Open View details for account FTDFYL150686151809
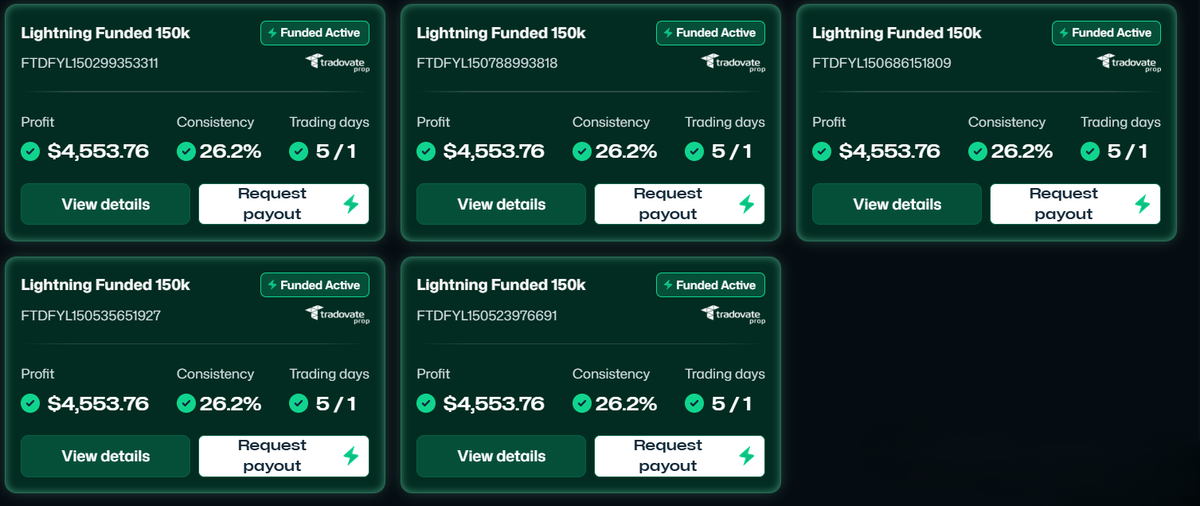The width and height of the screenshot is (1200, 506). (x=897, y=204)
